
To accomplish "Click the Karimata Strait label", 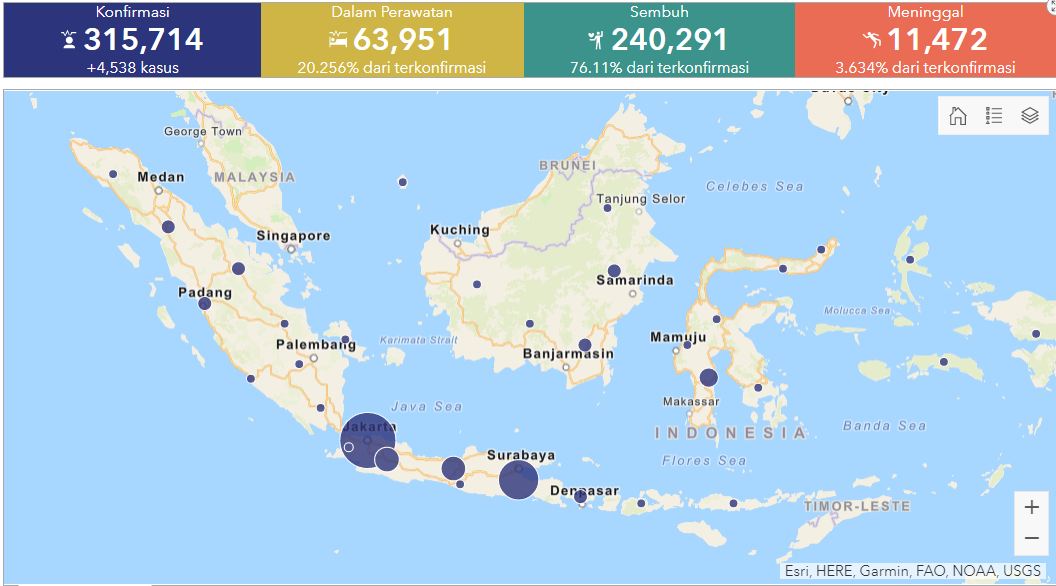I will click(419, 340).
